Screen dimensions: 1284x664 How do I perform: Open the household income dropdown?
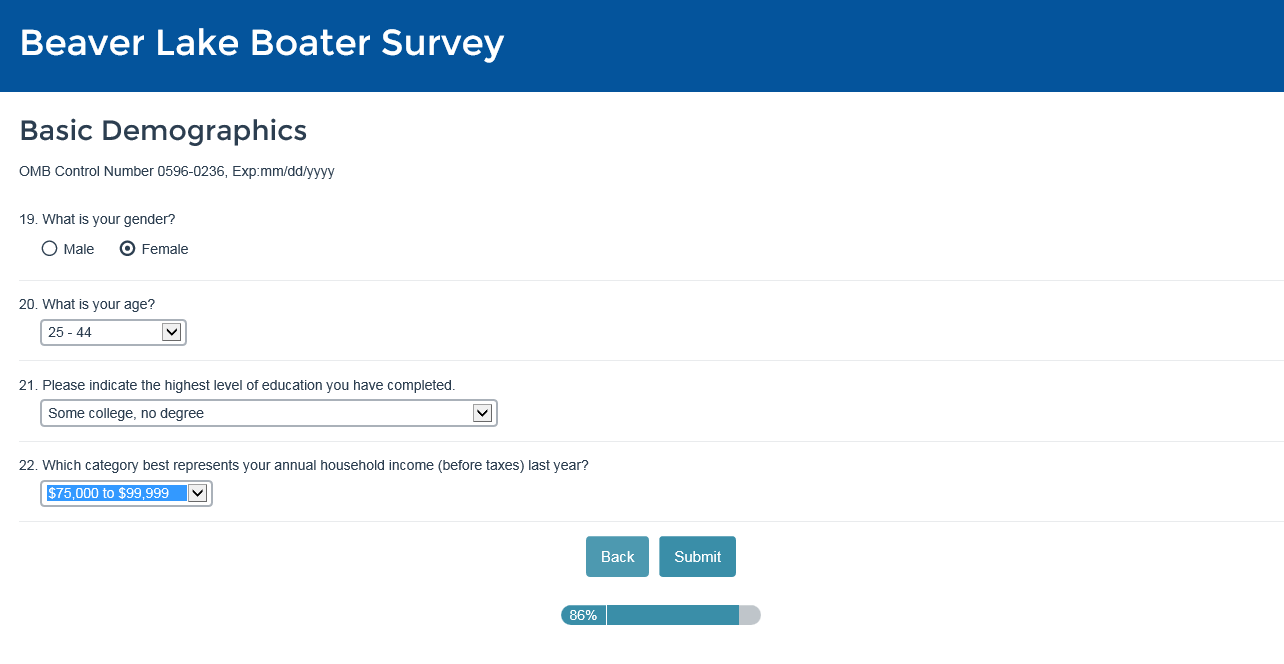(116, 493)
